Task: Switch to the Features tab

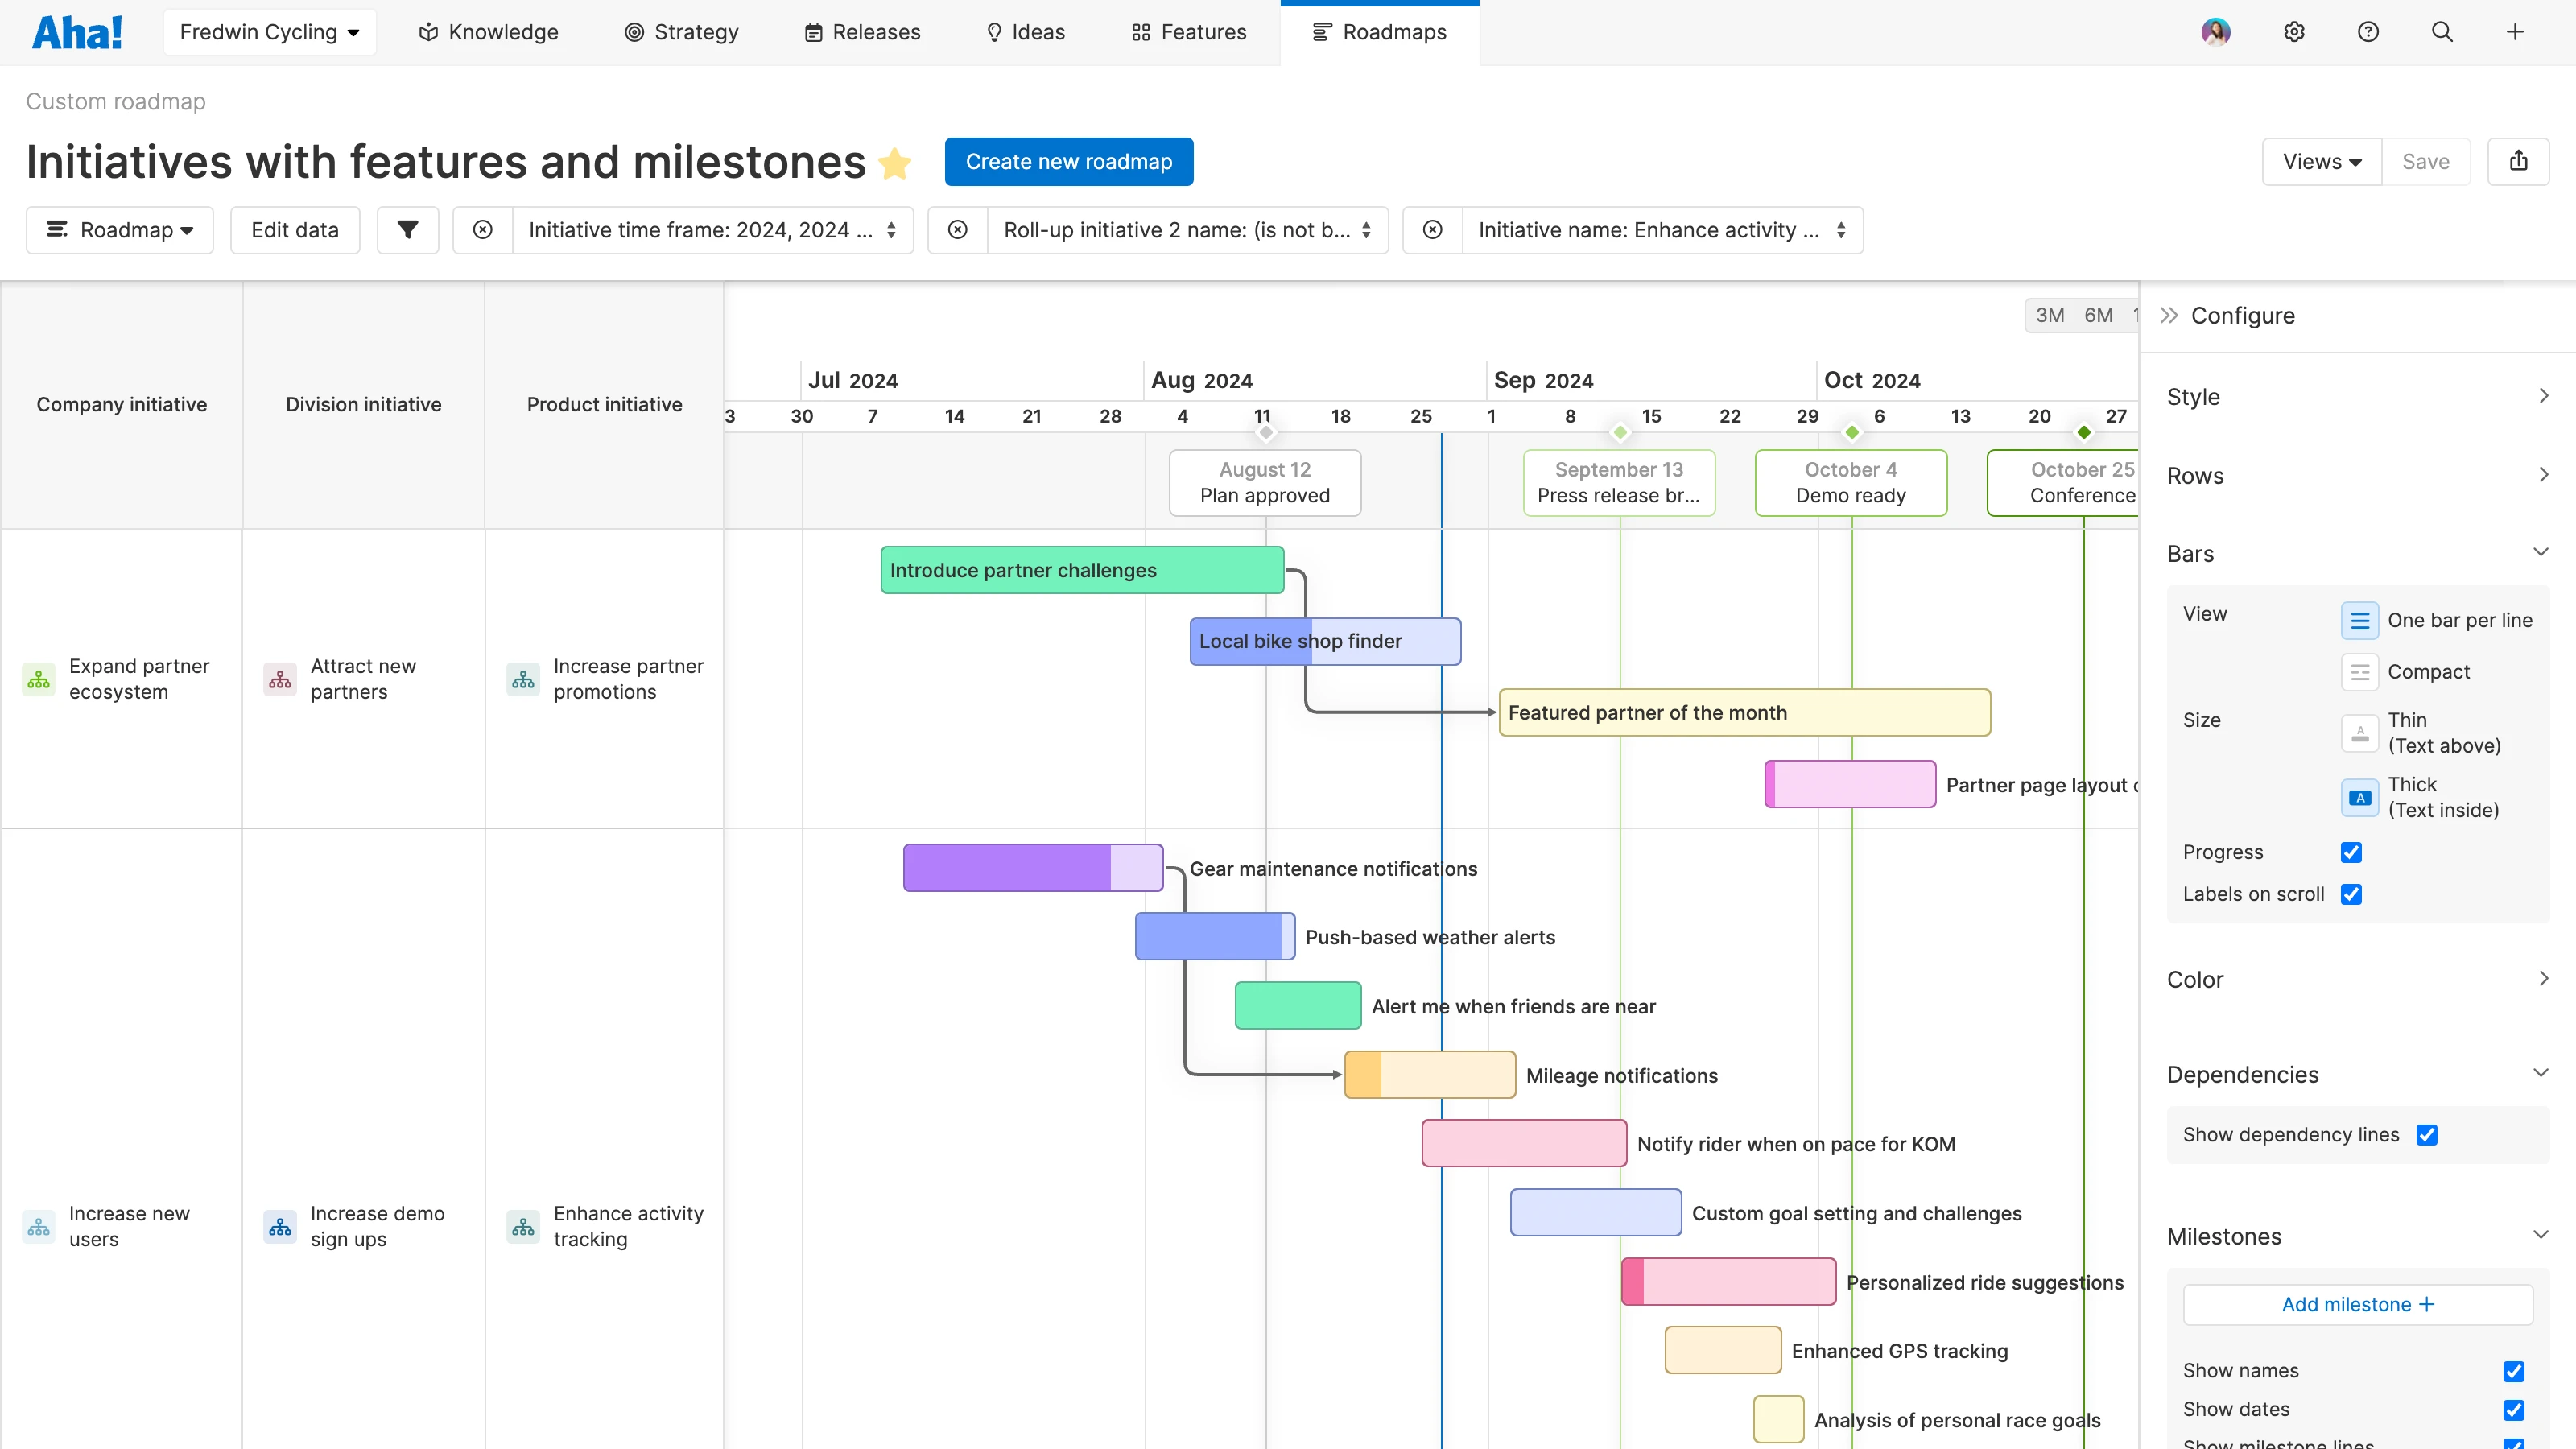Action: (1188, 31)
